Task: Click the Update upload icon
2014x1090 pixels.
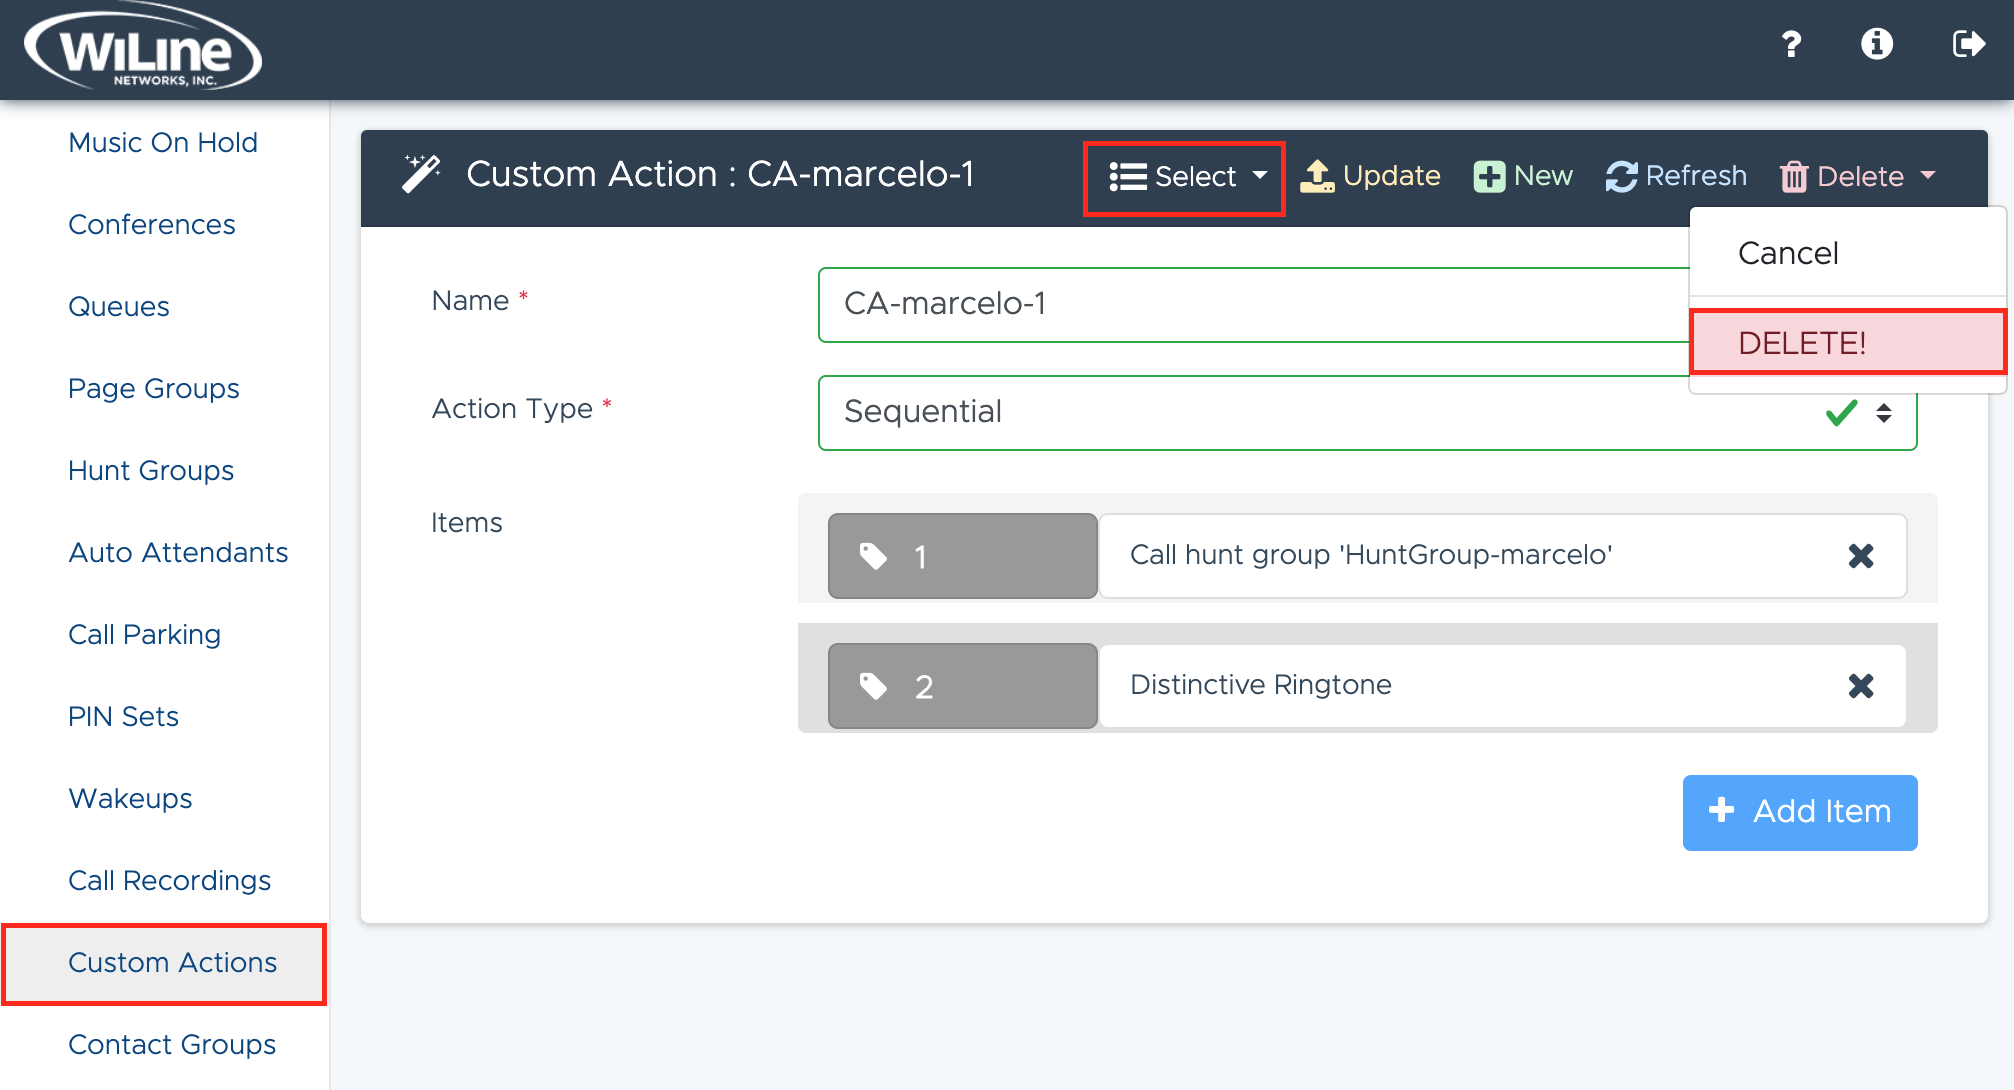Action: [1317, 176]
